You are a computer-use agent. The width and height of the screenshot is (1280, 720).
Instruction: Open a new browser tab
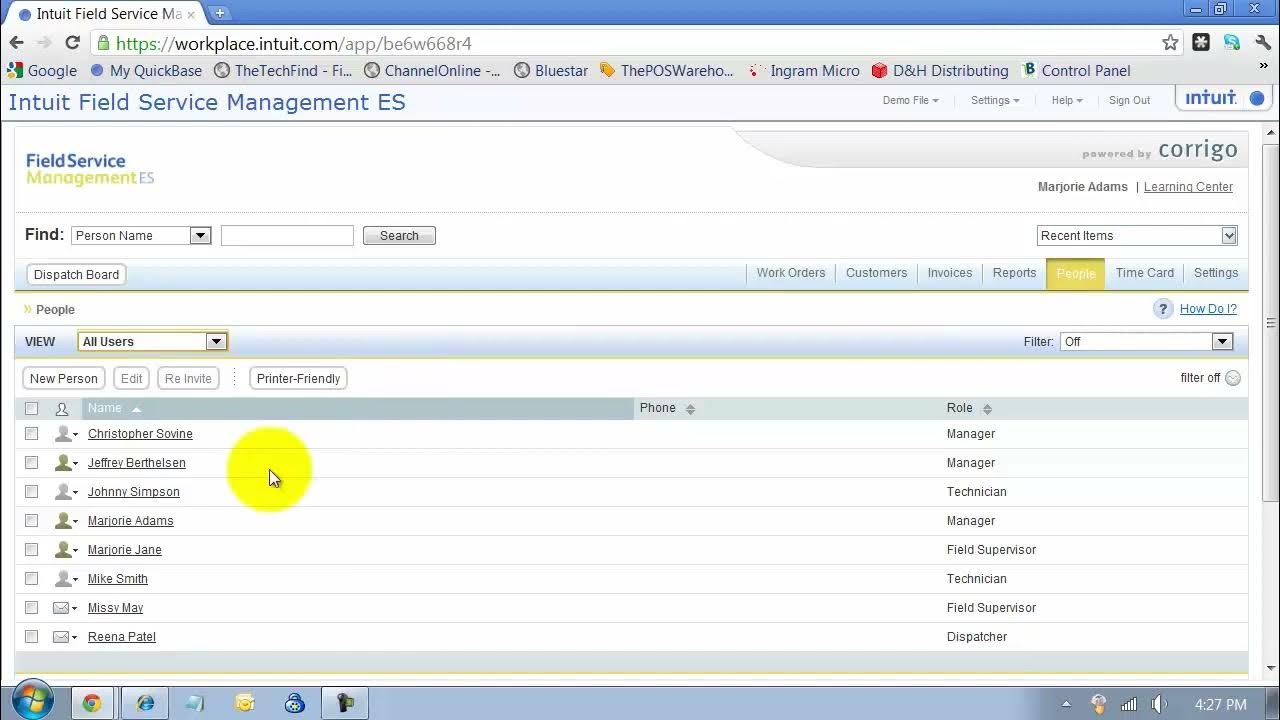click(220, 13)
